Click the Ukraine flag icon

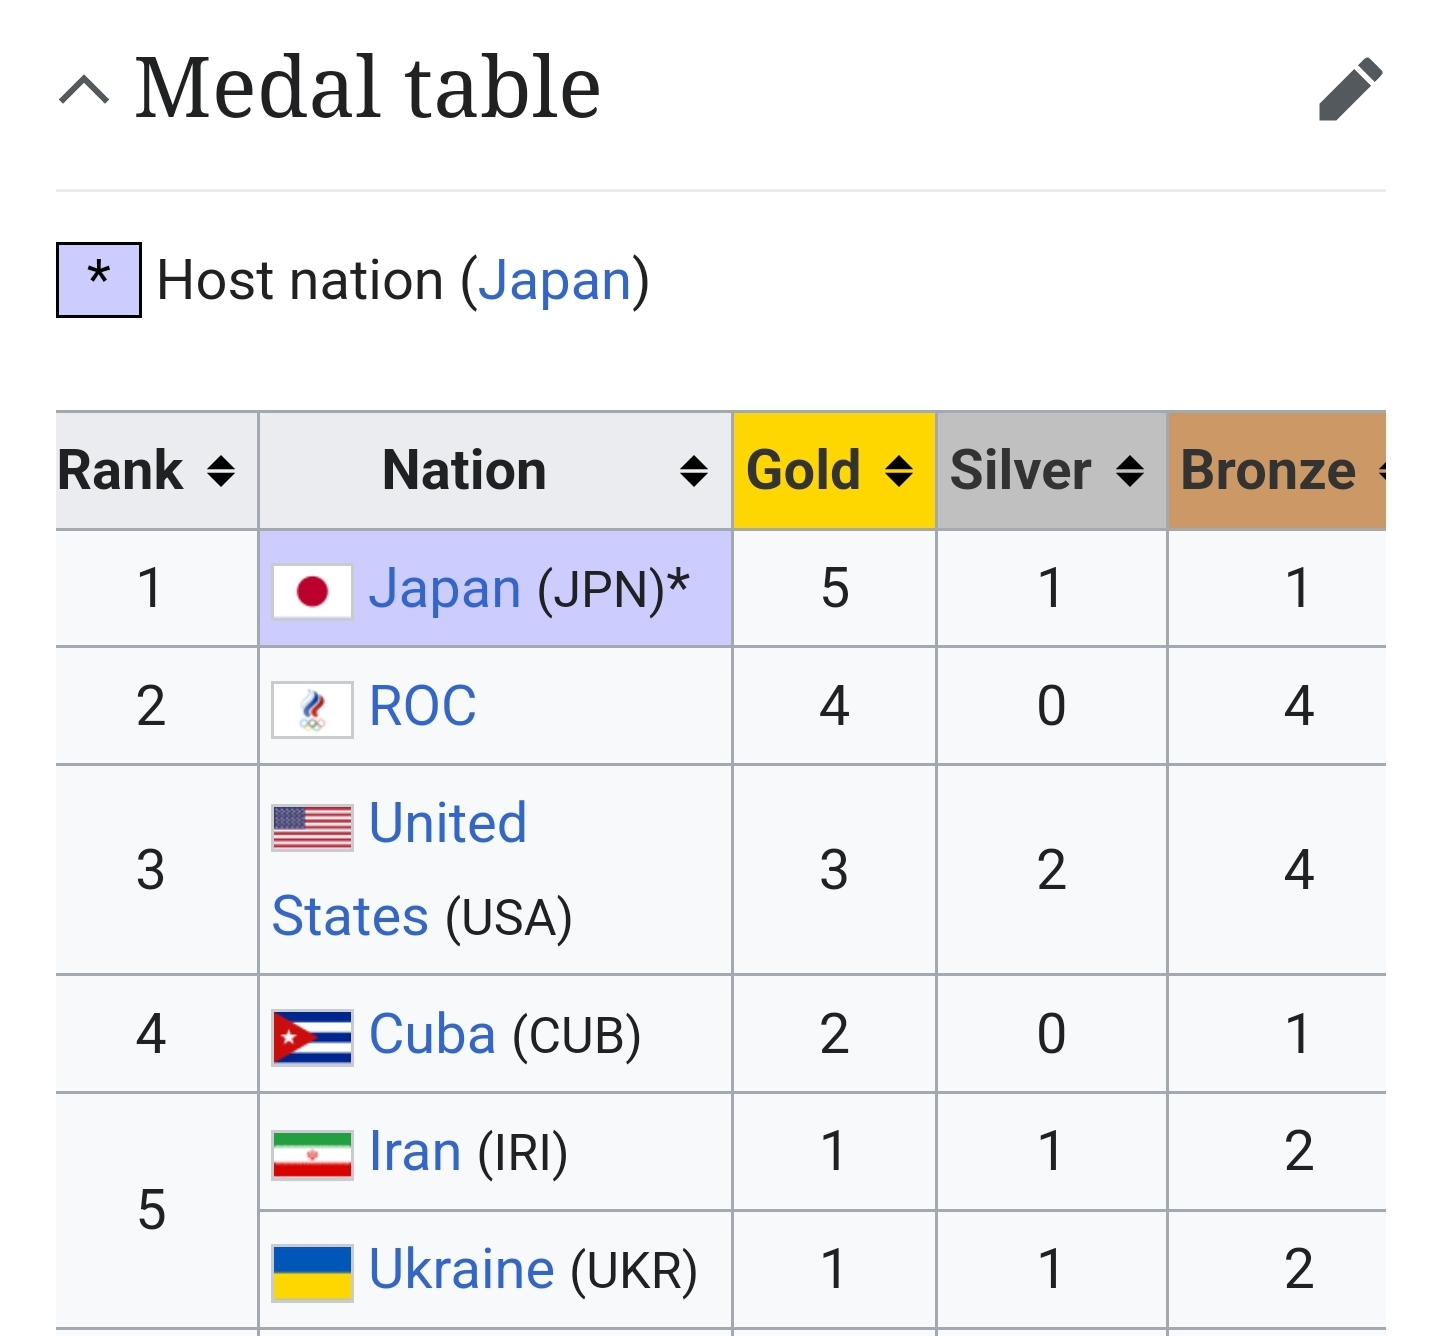coord(312,1272)
